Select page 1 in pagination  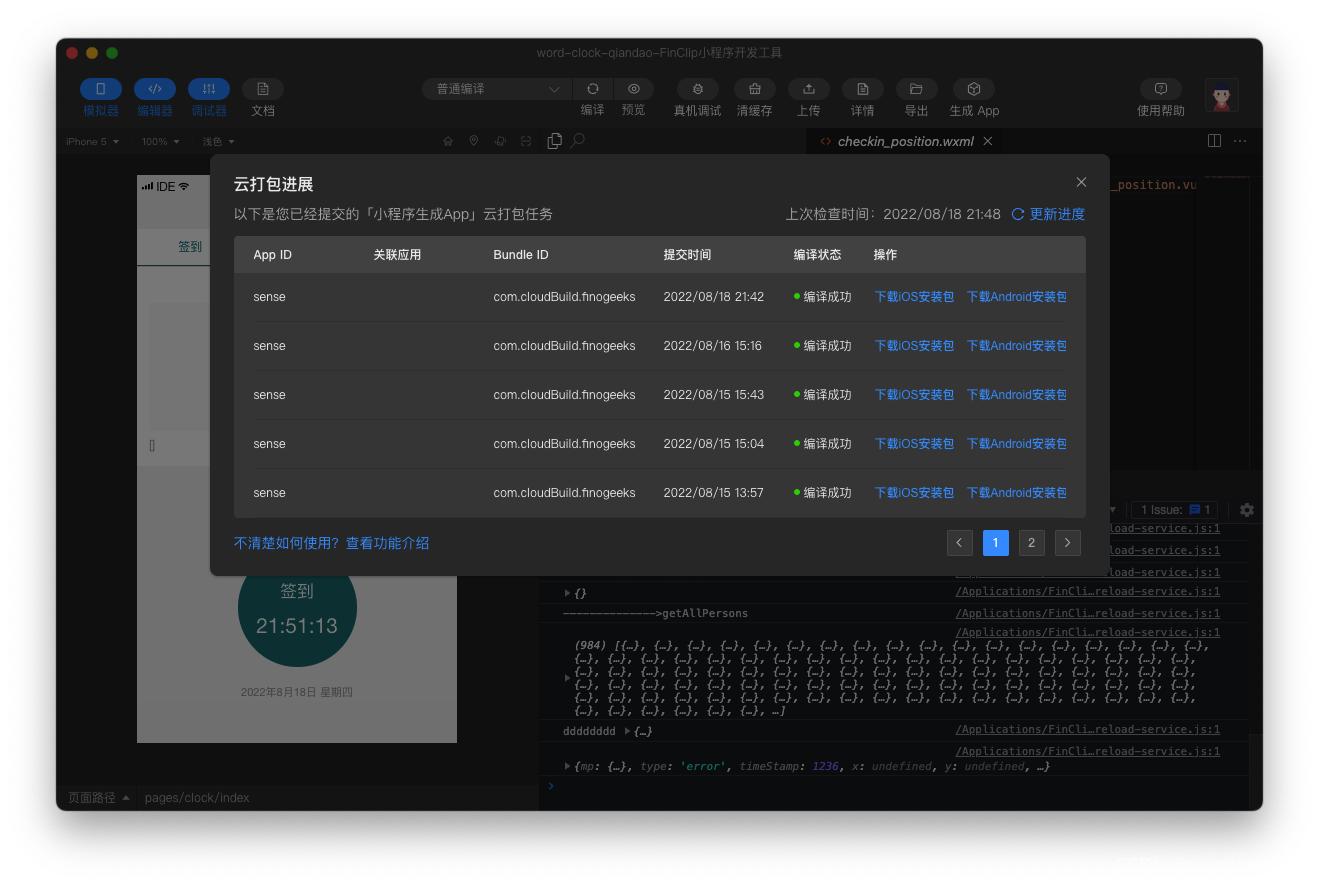click(995, 542)
